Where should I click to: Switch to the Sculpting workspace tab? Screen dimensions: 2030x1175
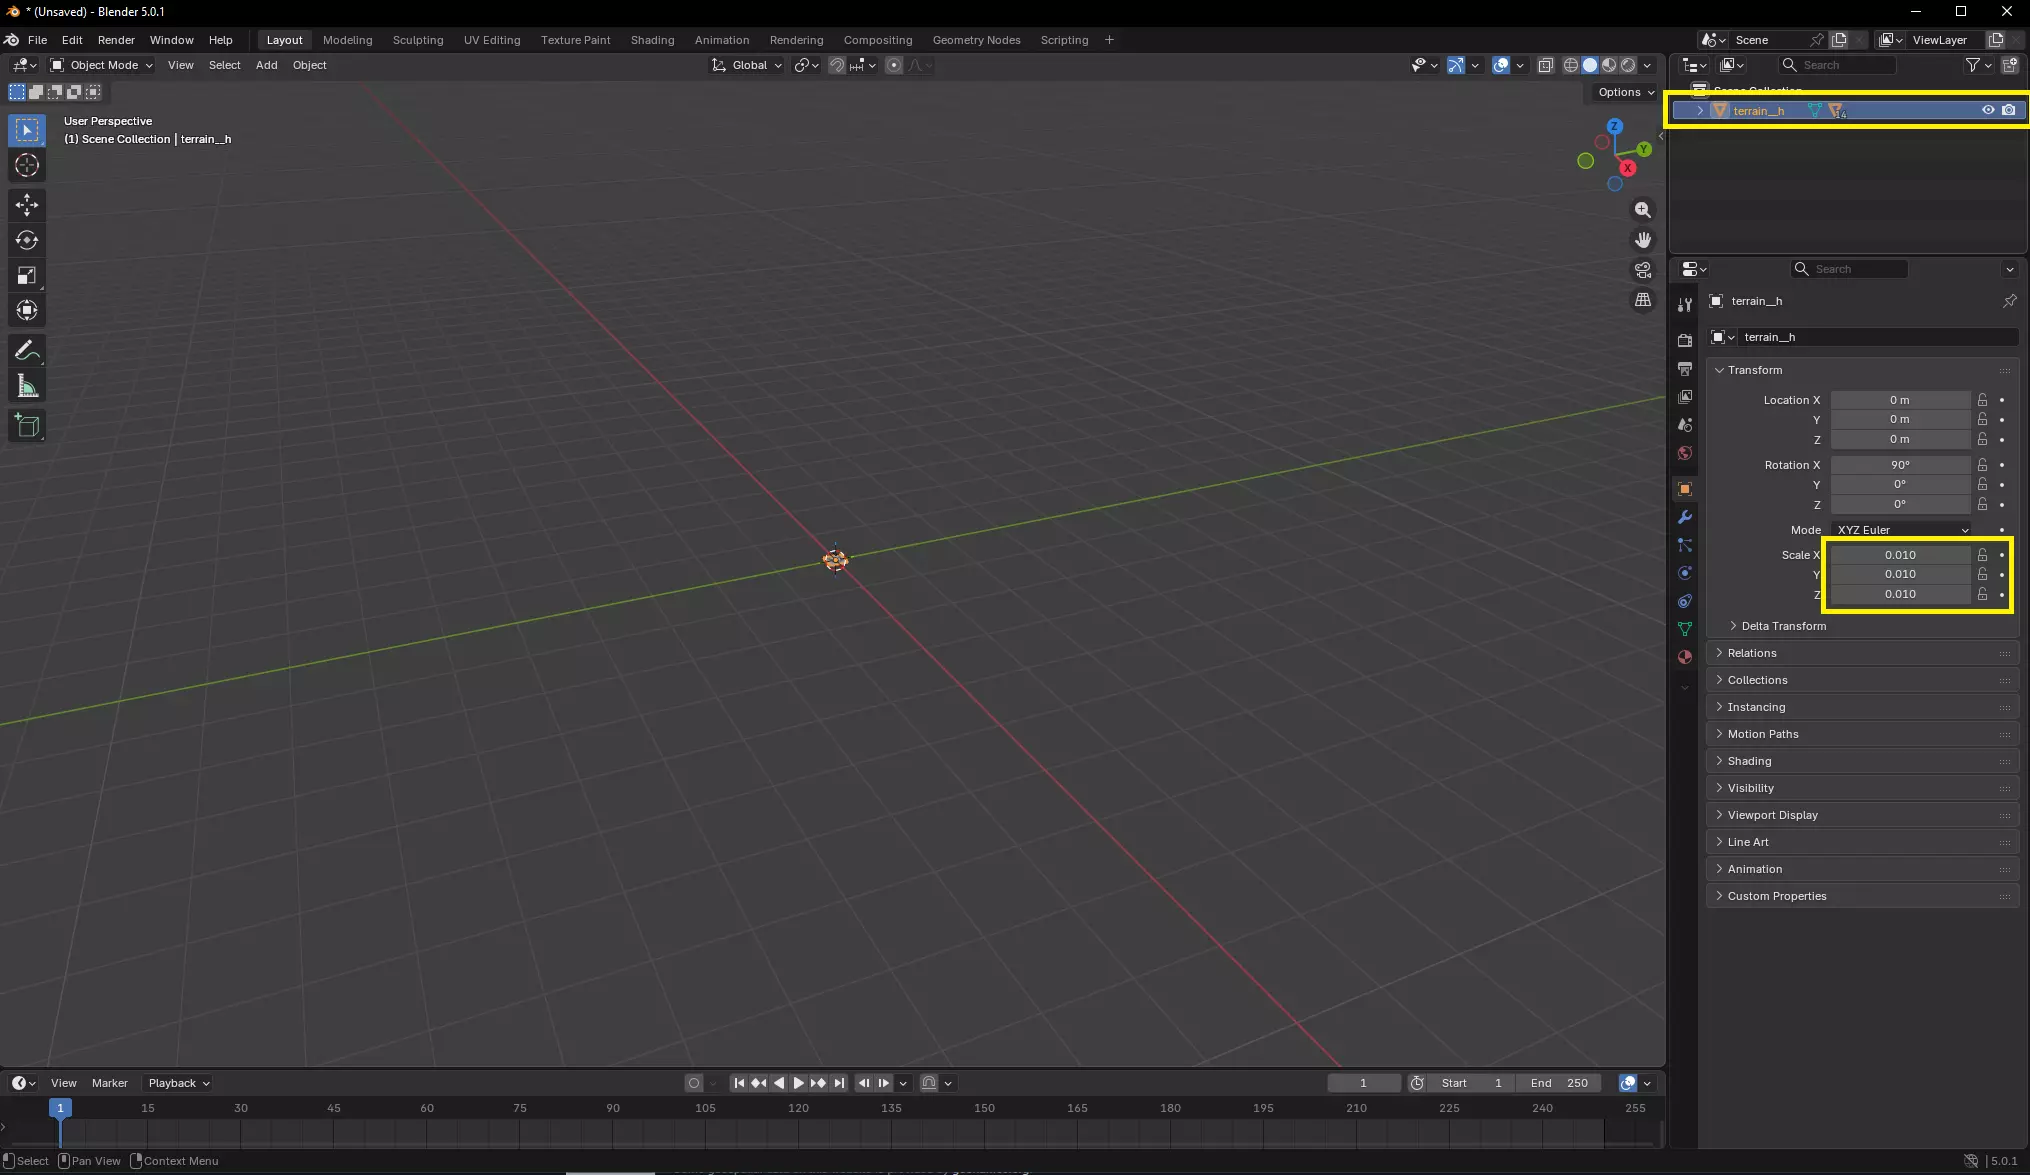pos(417,40)
